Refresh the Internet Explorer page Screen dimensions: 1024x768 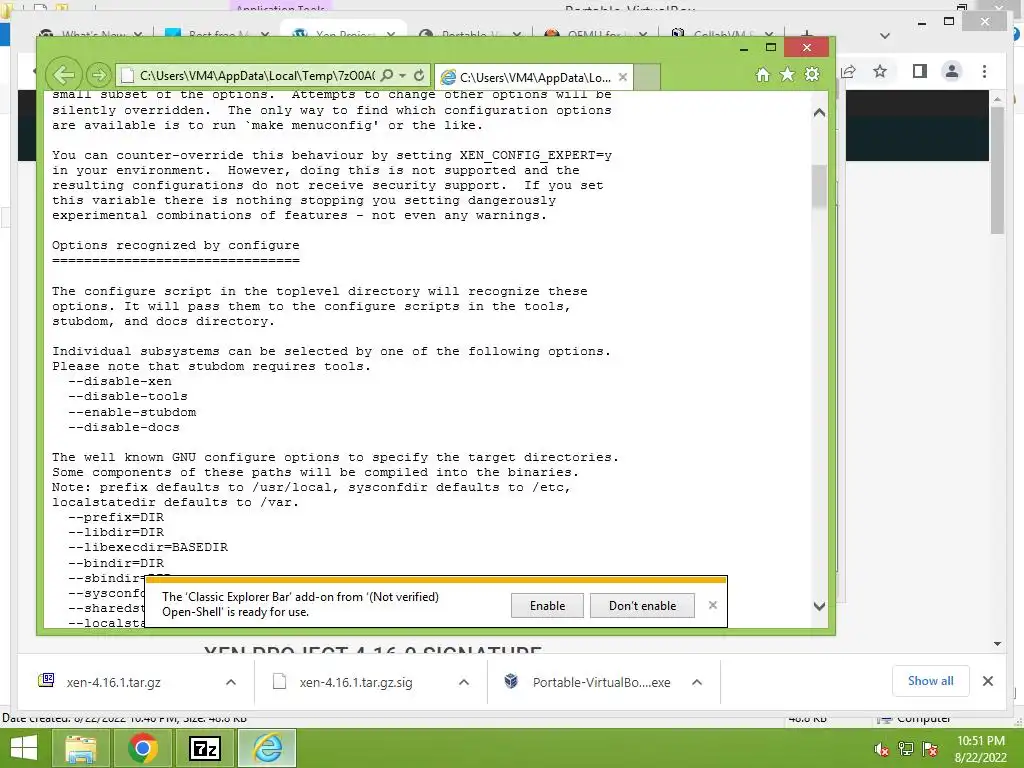[x=419, y=76]
